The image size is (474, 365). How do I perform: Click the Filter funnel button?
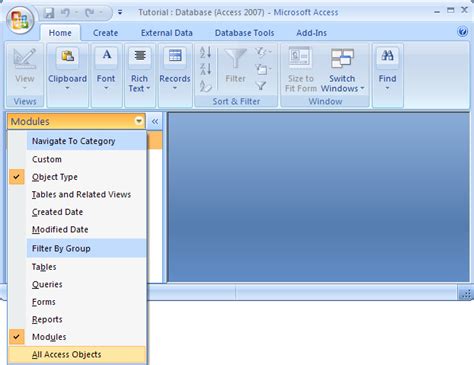click(x=235, y=66)
